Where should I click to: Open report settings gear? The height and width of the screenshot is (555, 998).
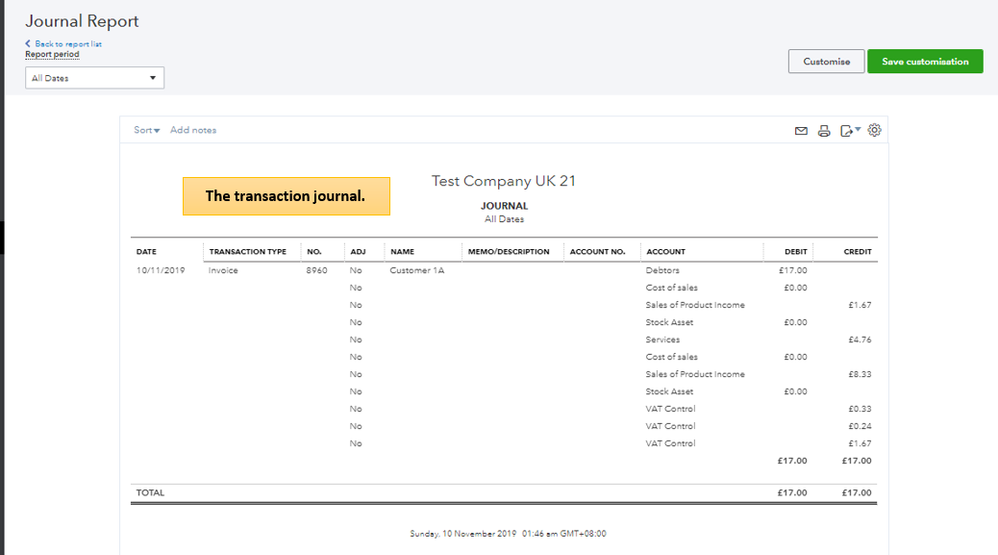(875, 130)
